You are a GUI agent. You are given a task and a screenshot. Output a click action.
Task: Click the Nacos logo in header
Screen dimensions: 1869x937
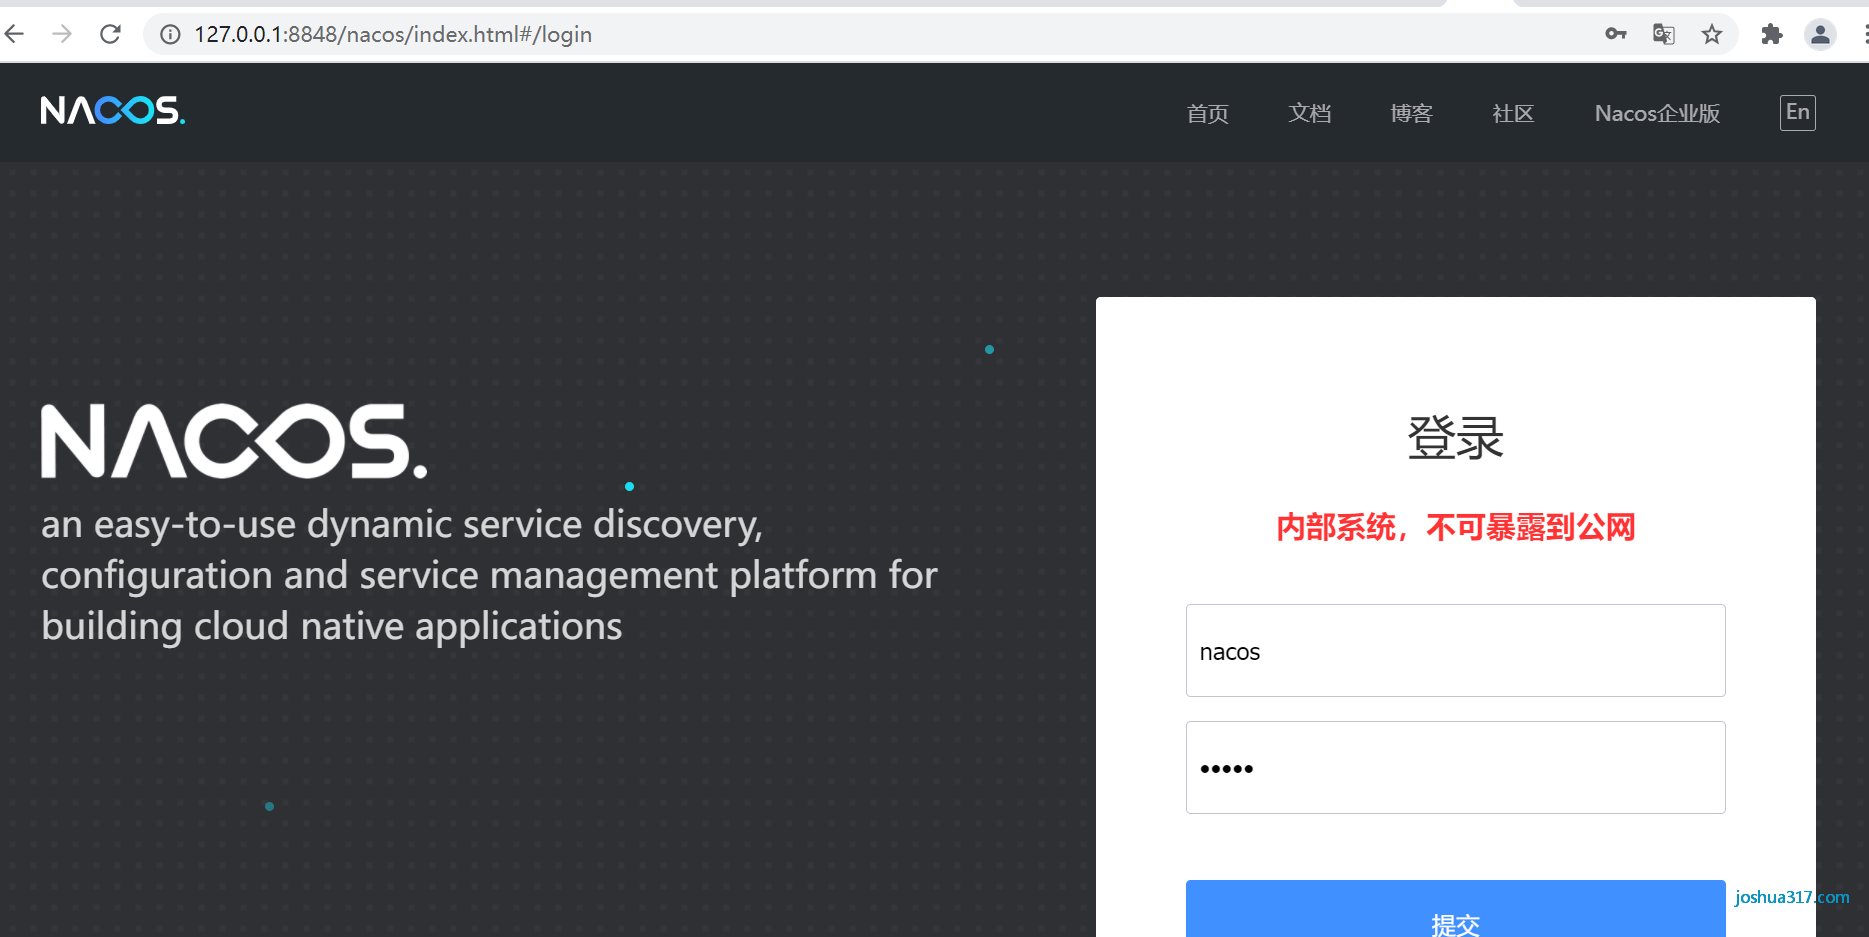click(x=113, y=110)
